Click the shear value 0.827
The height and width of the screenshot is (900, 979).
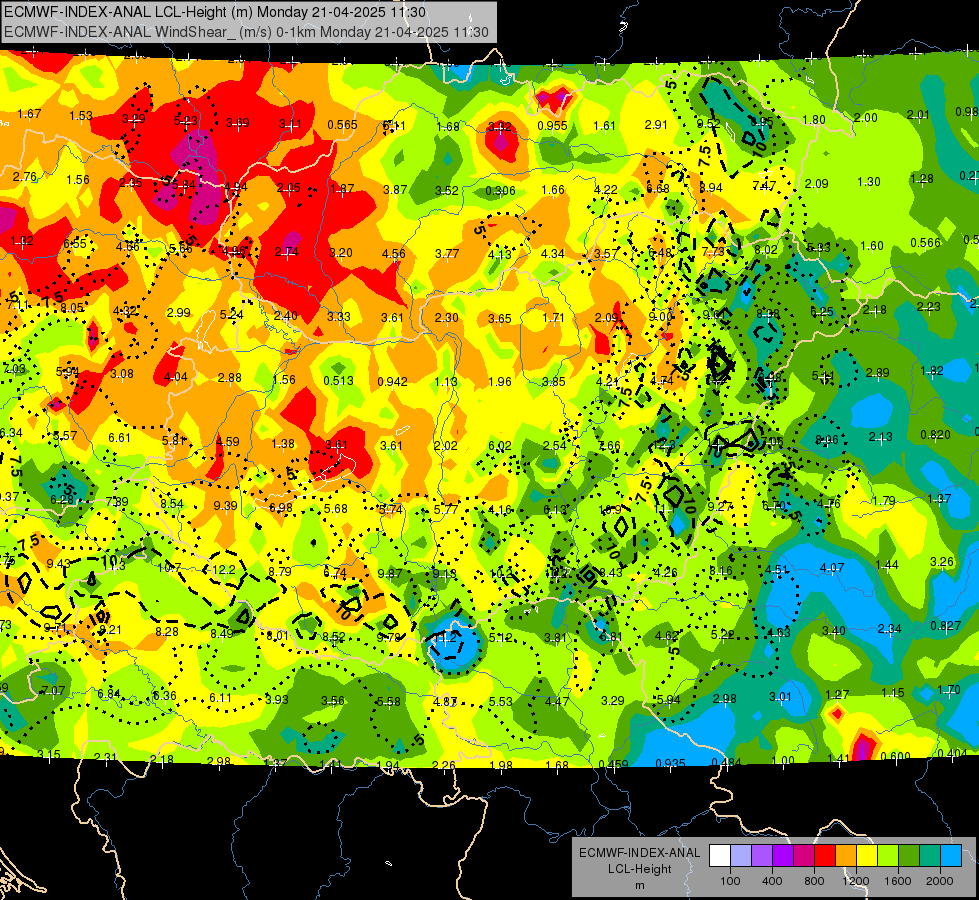945,626
